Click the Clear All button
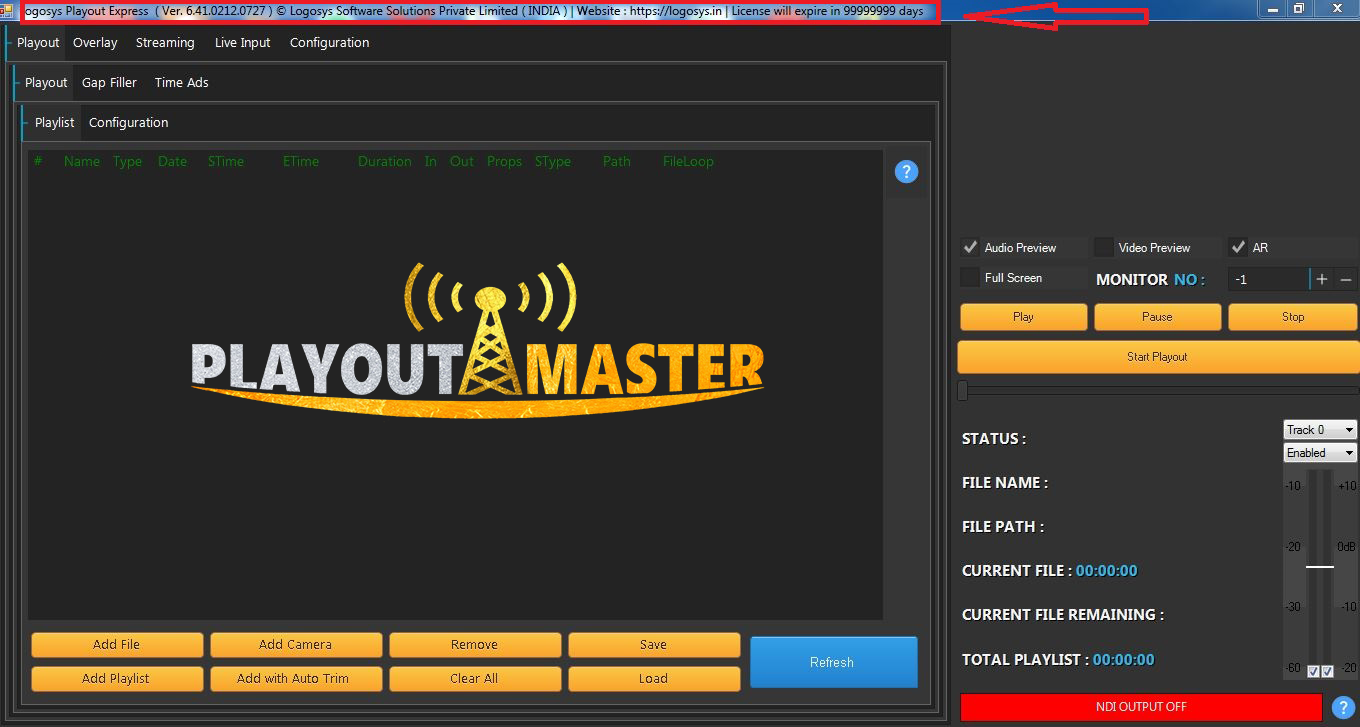Image resolution: width=1360 pixels, height=727 pixels. click(x=475, y=679)
